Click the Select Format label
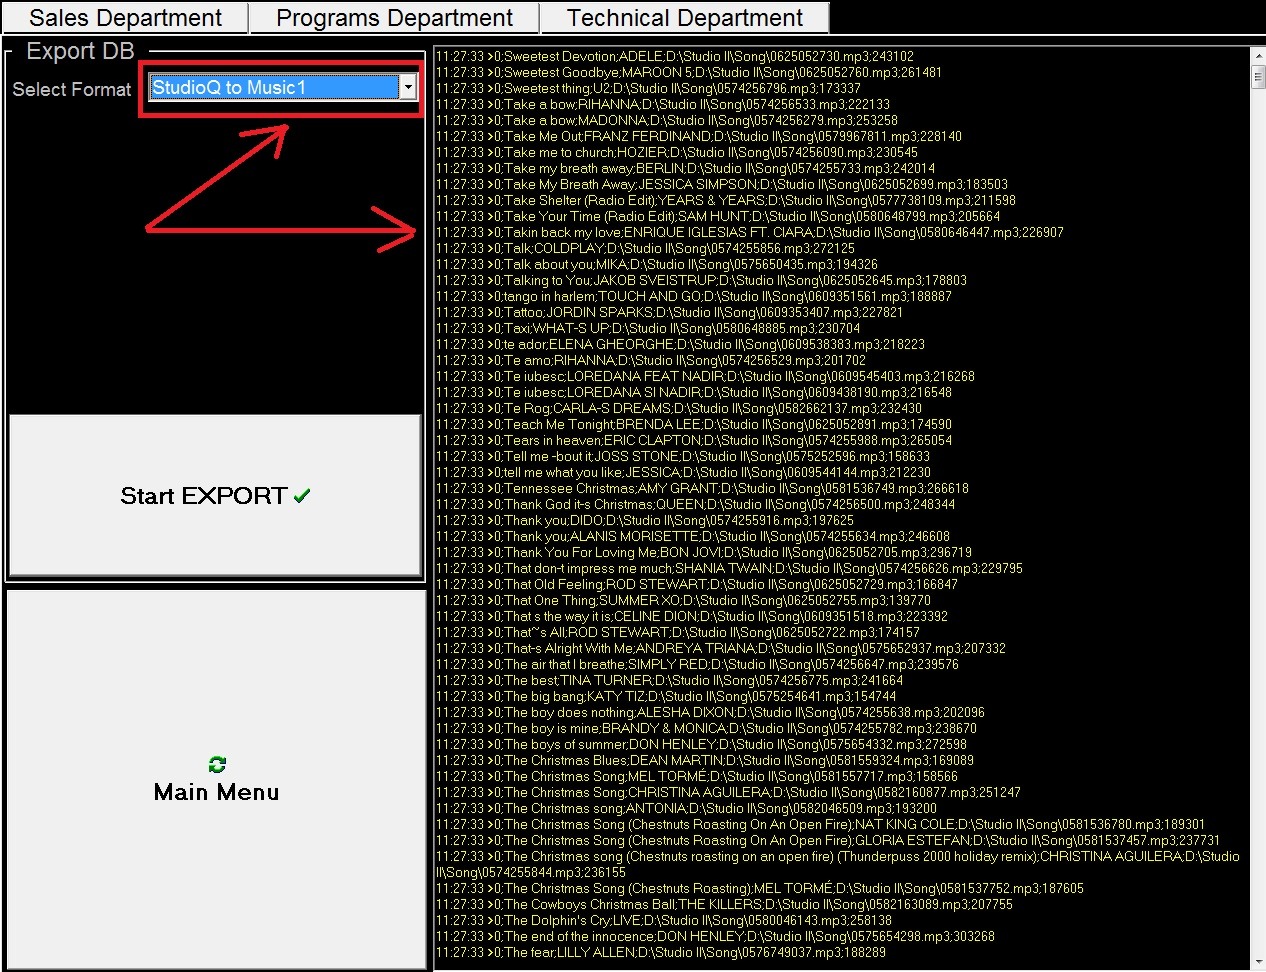Image resolution: width=1266 pixels, height=972 pixels. click(71, 89)
